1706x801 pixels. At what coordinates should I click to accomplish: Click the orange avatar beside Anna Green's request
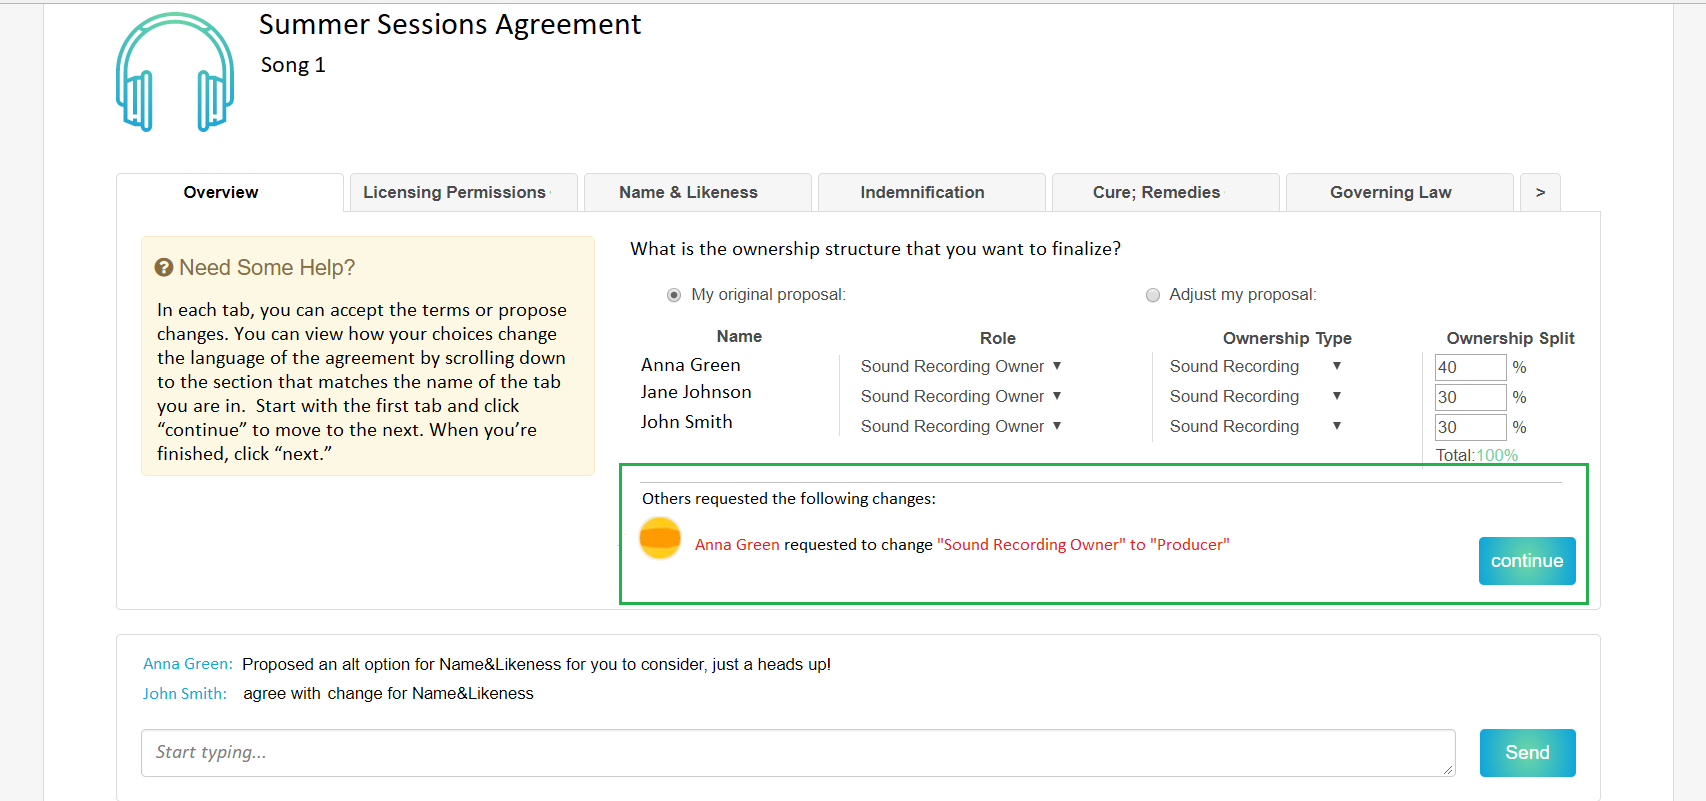coord(660,539)
